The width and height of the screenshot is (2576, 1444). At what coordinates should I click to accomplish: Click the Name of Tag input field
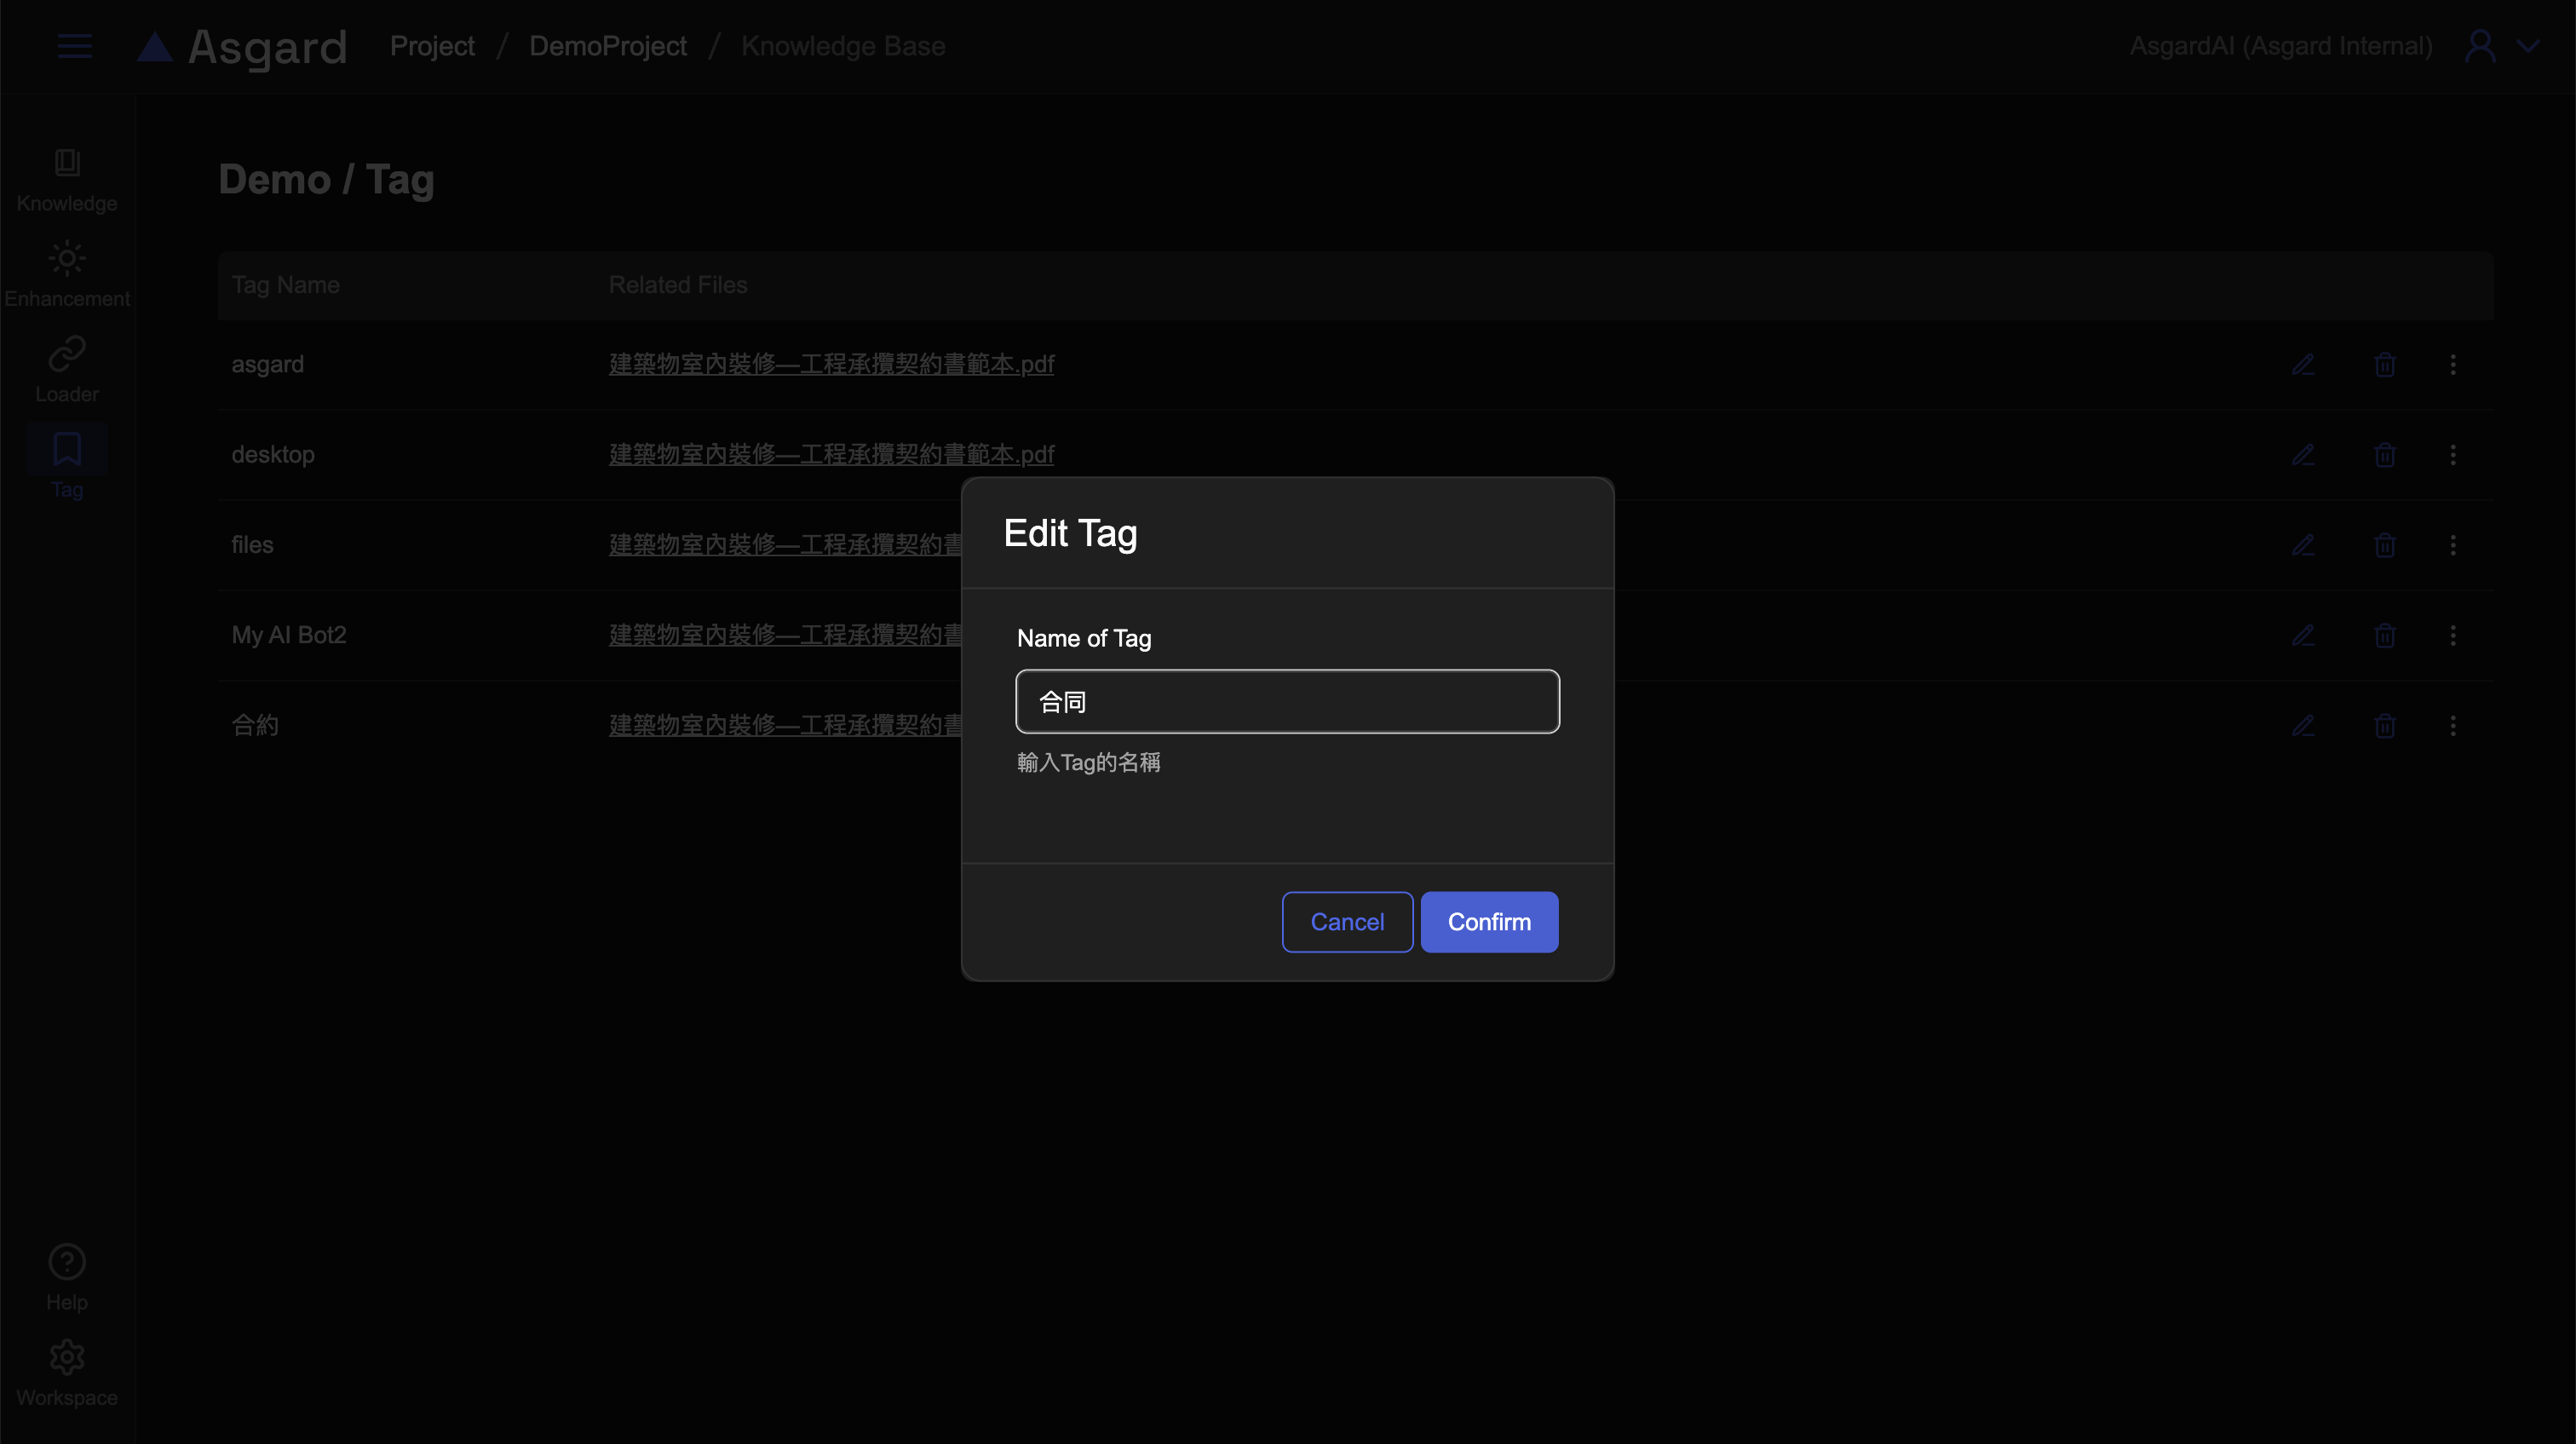pyautogui.click(x=1287, y=702)
